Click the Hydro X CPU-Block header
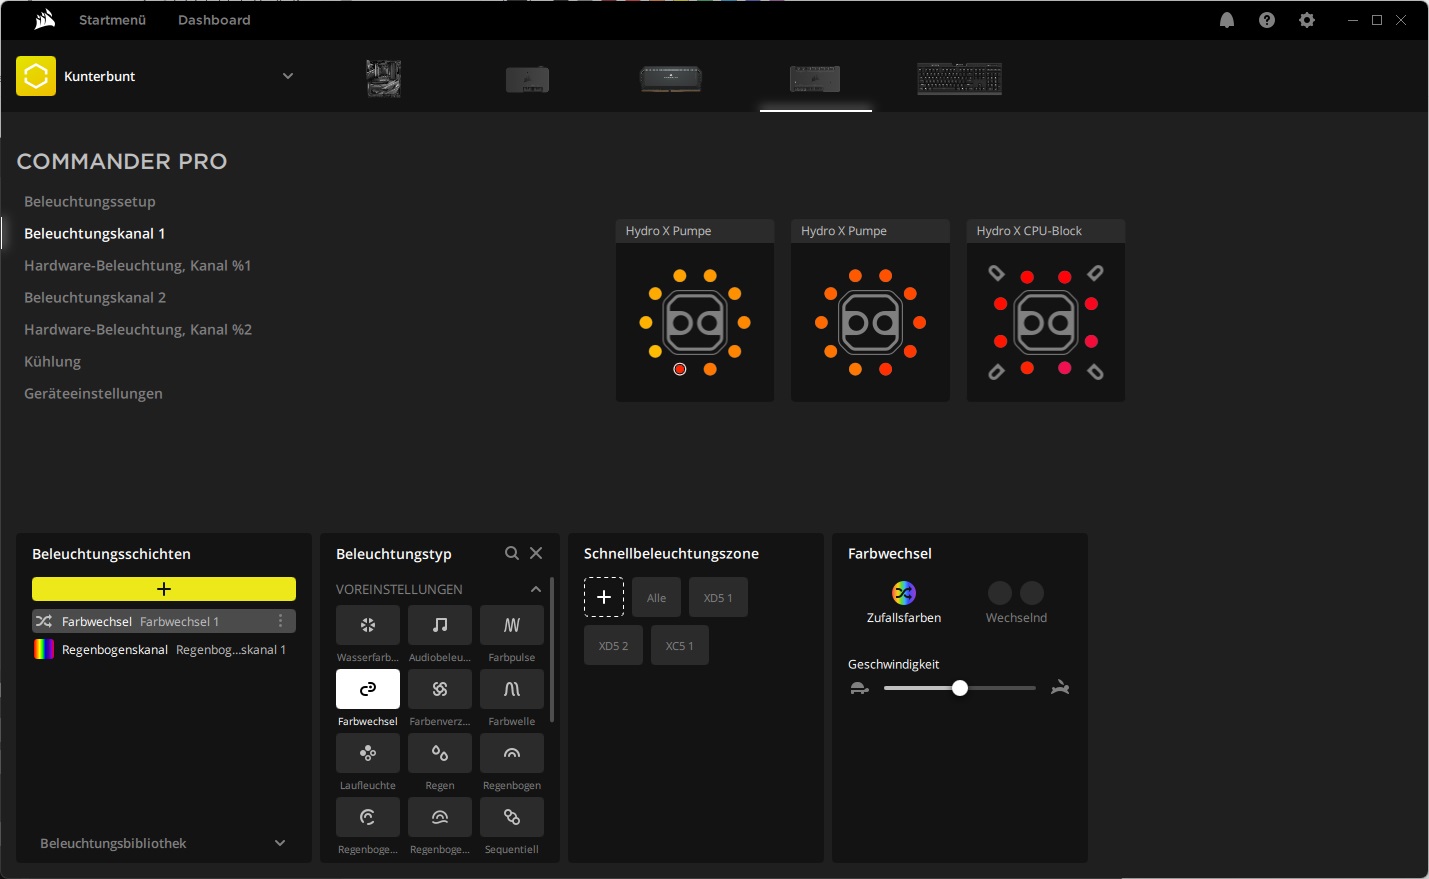Viewport: 1429px width, 879px height. pyautogui.click(x=1046, y=230)
